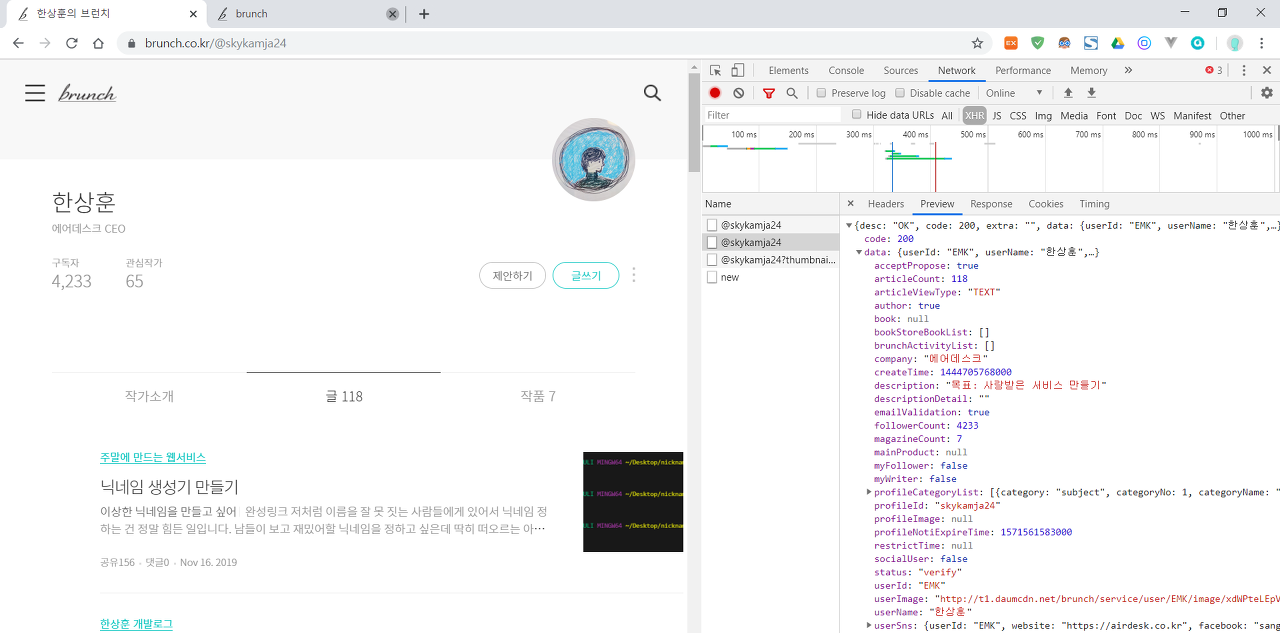Open the Chrome profile avatar
Screen dimensions: 1280x633
[1235, 43]
